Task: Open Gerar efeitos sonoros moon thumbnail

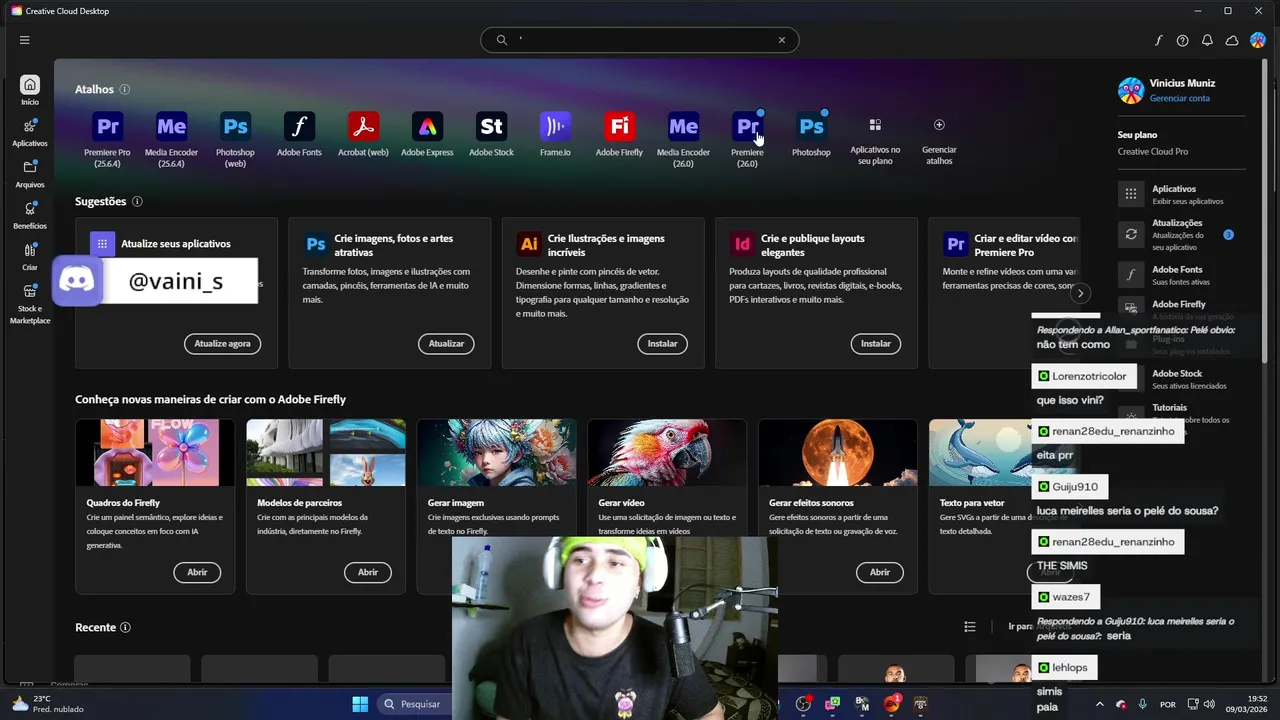Action: point(838,452)
